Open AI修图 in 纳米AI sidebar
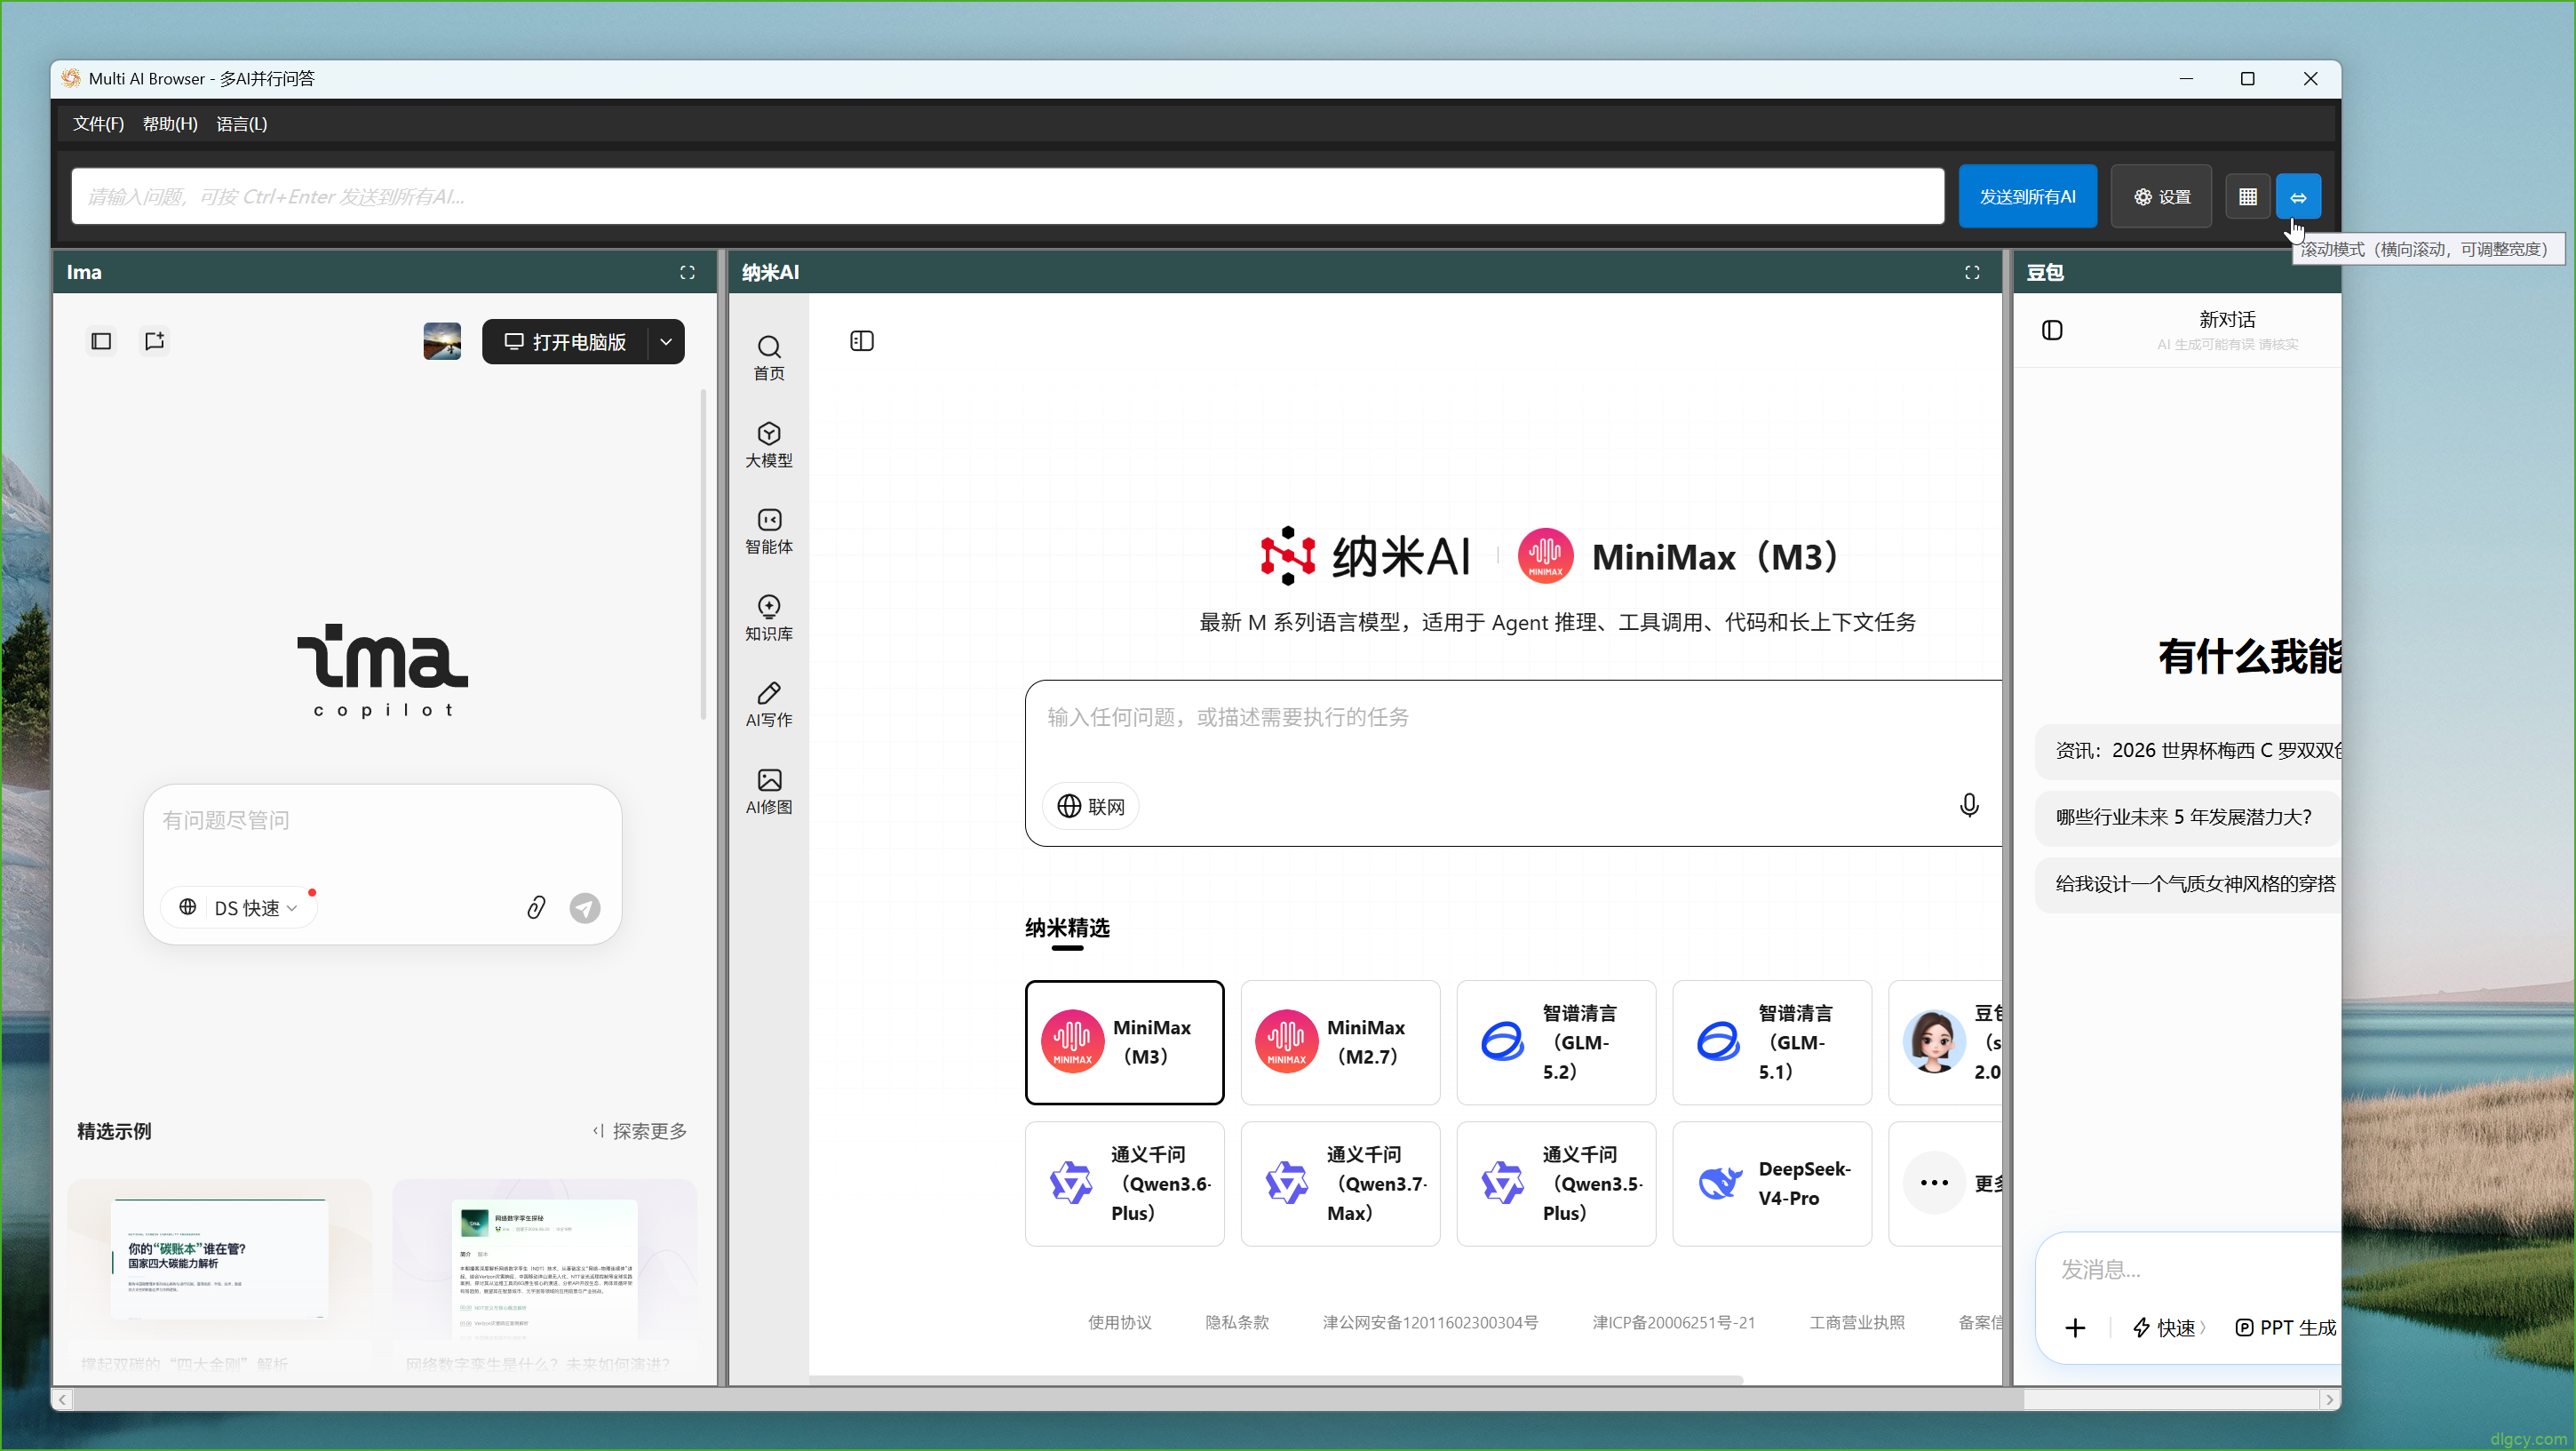2576x1451 pixels. [x=768, y=791]
